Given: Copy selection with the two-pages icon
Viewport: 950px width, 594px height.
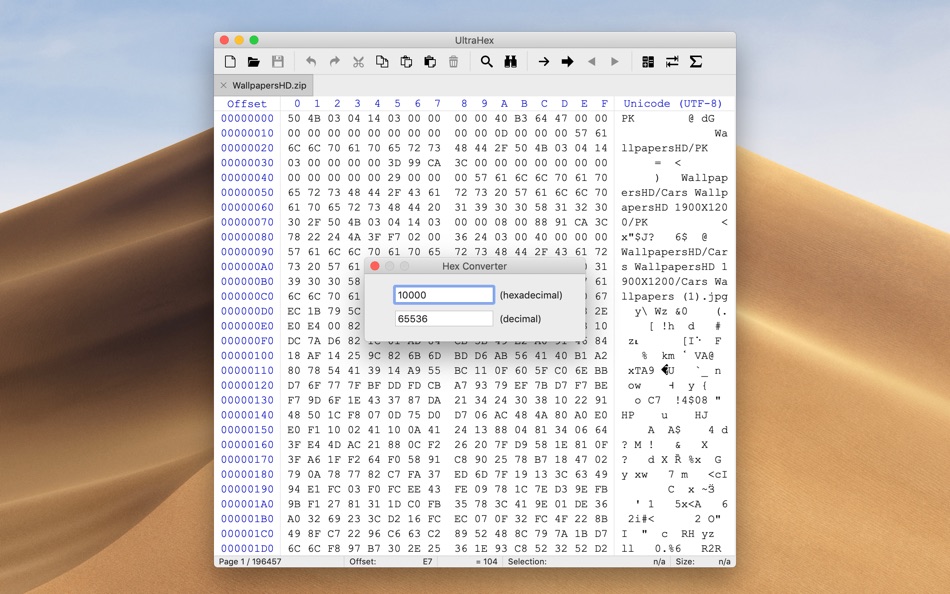Looking at the screenshot, I should click(382, 62).
